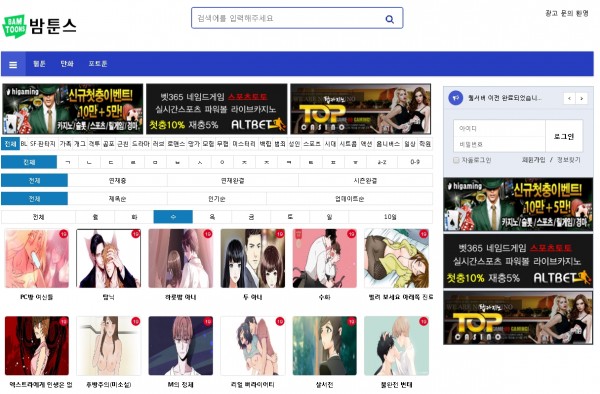The width and height of the screenshot is (600, 394).
Task: Filter by 옴니버스 genre
Action: click(x=388, y=144)
